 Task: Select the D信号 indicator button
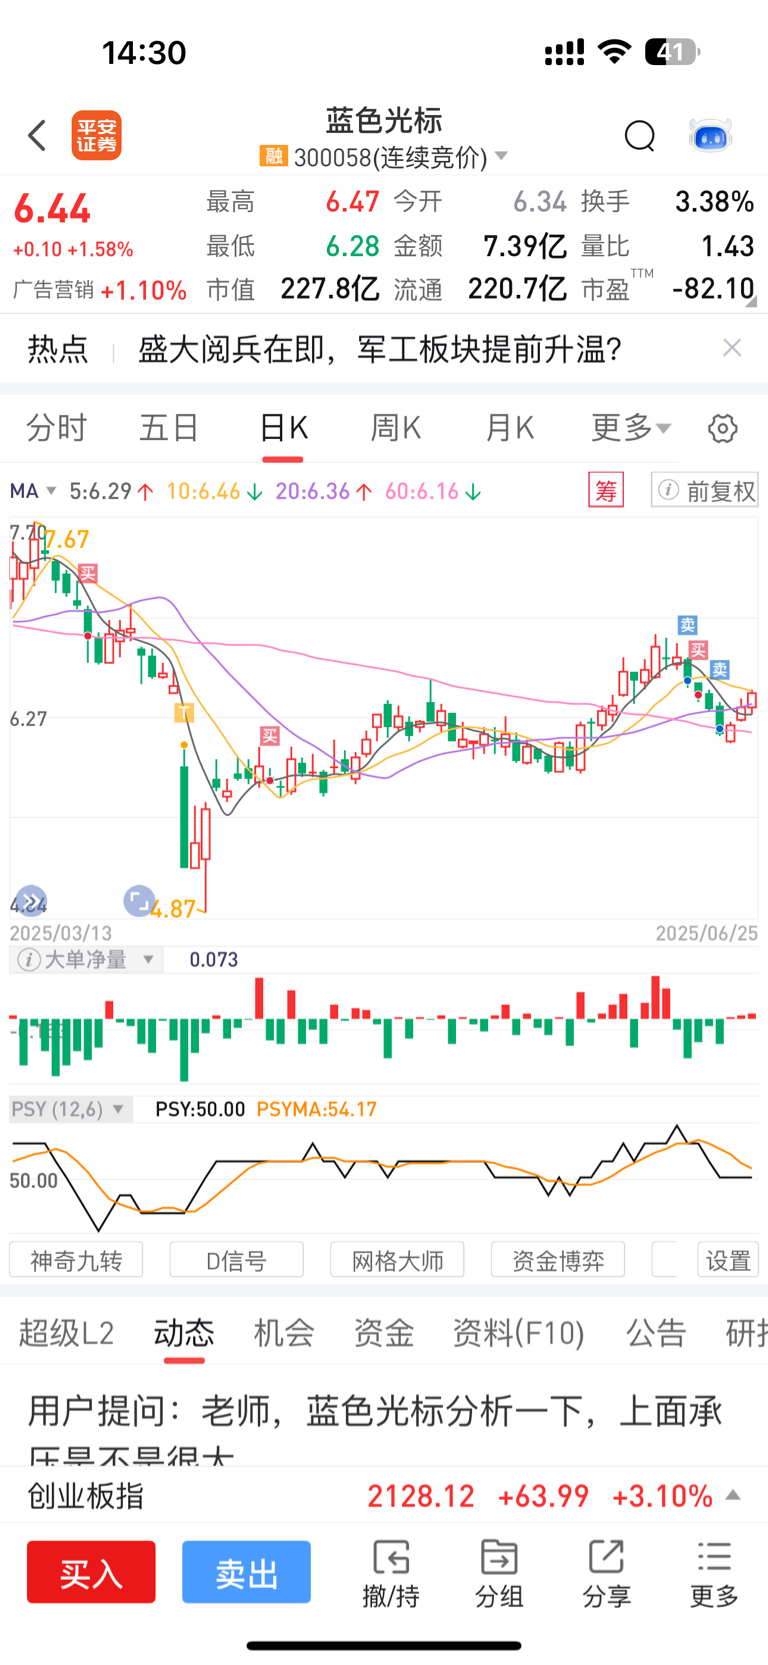[236, 1260]
